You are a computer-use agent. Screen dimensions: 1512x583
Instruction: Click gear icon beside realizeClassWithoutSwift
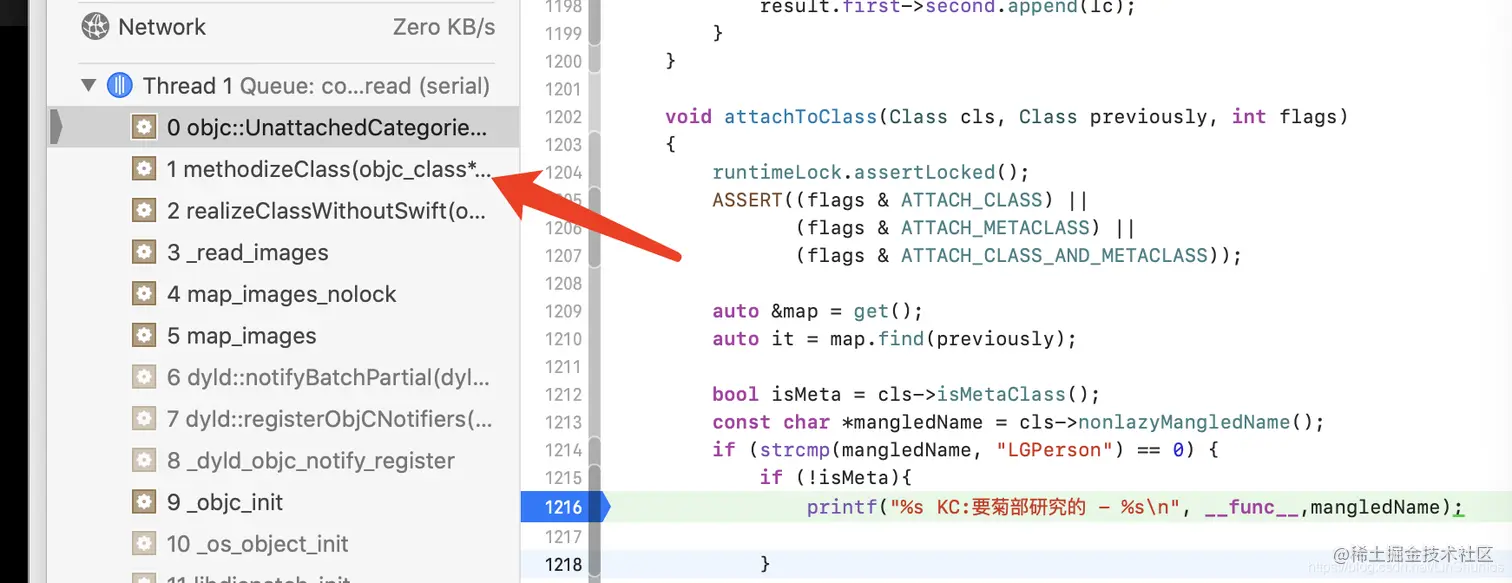click(145, 211)
